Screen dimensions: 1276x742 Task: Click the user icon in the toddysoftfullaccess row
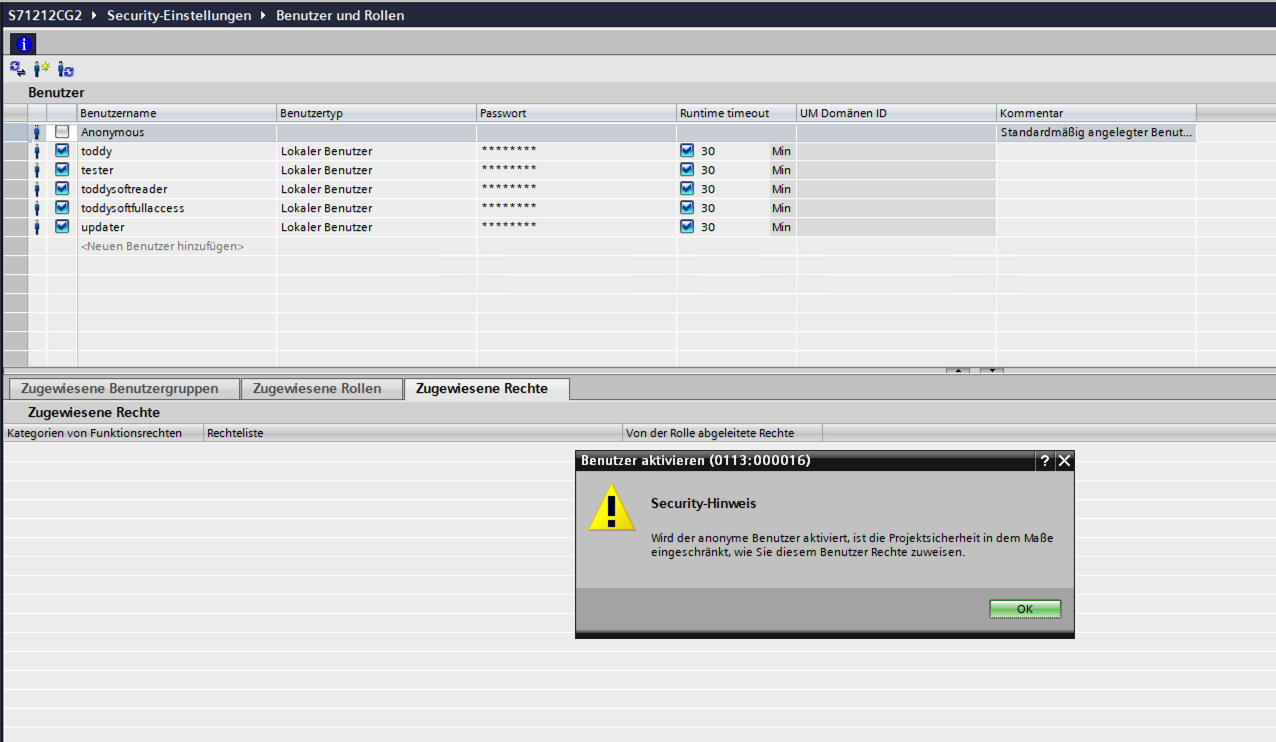[37, 208]
